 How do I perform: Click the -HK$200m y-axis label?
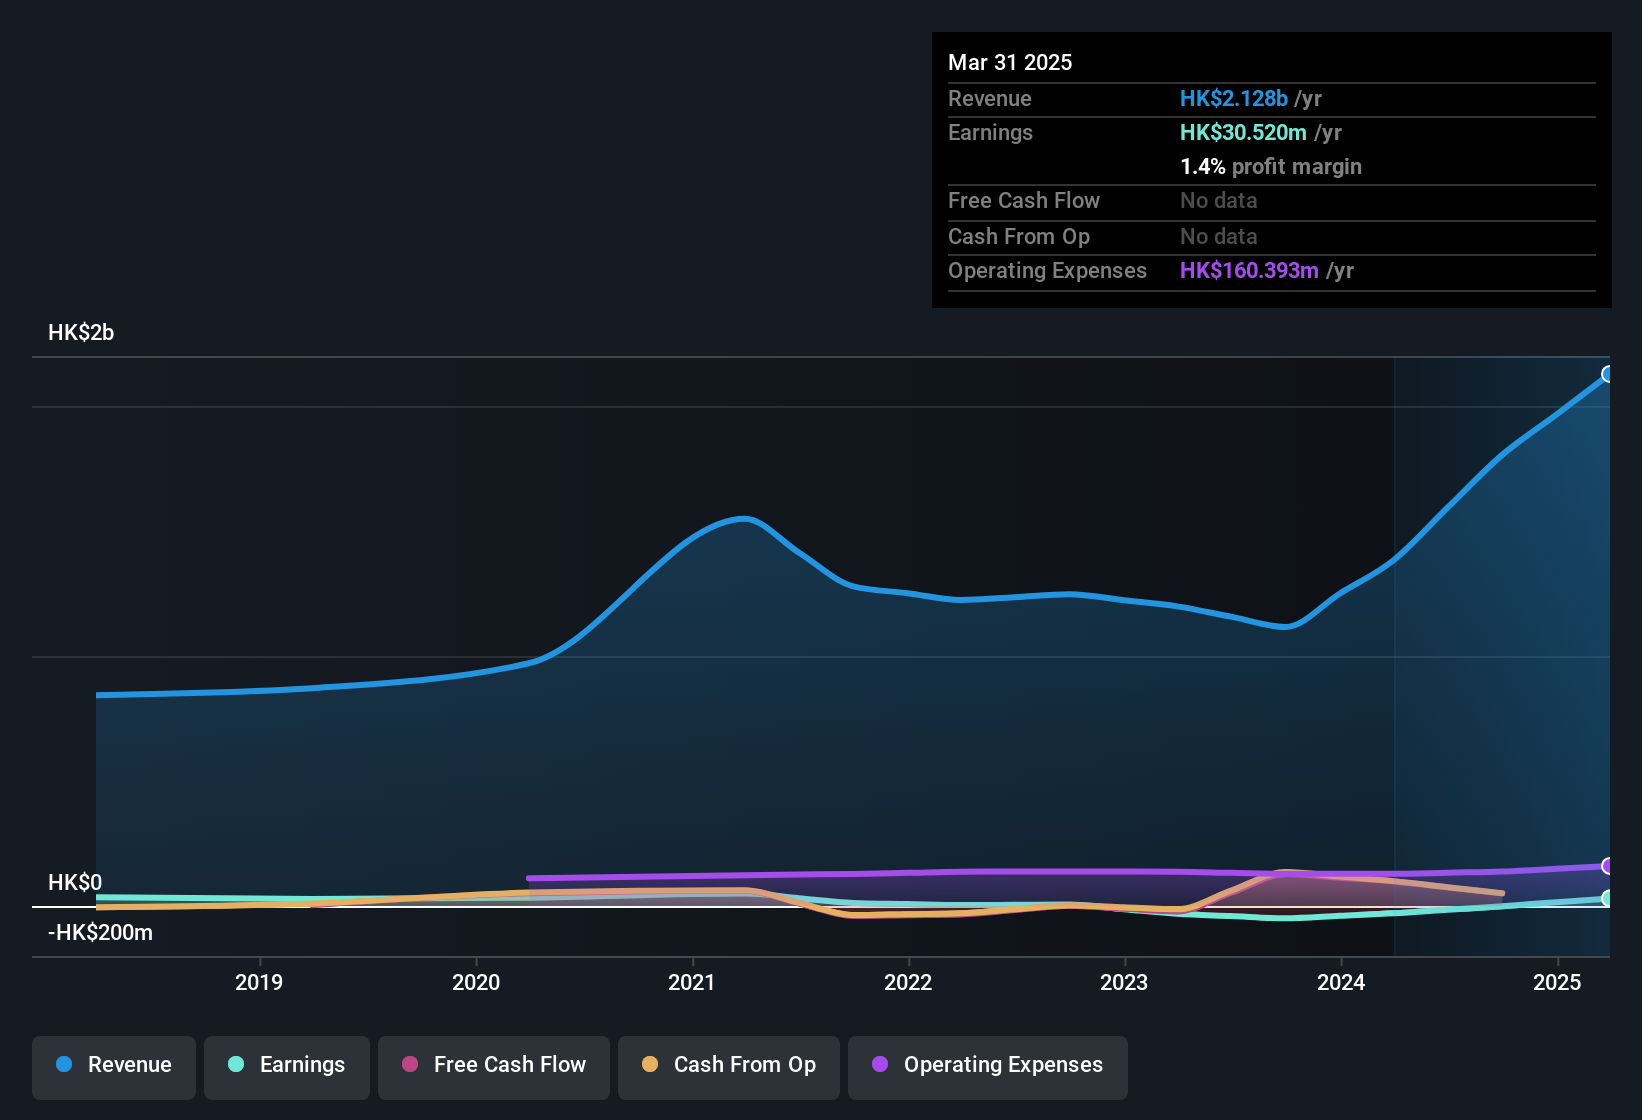100,933
